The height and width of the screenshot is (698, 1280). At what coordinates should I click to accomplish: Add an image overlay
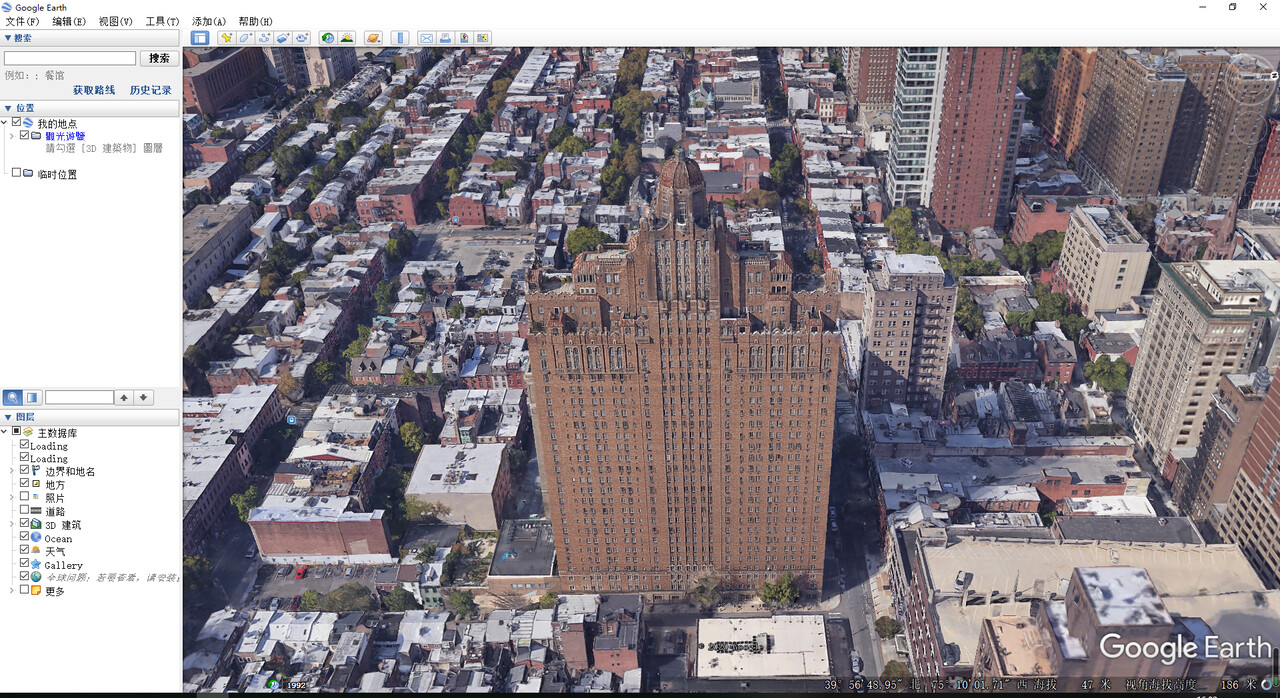tap(283, 37)
